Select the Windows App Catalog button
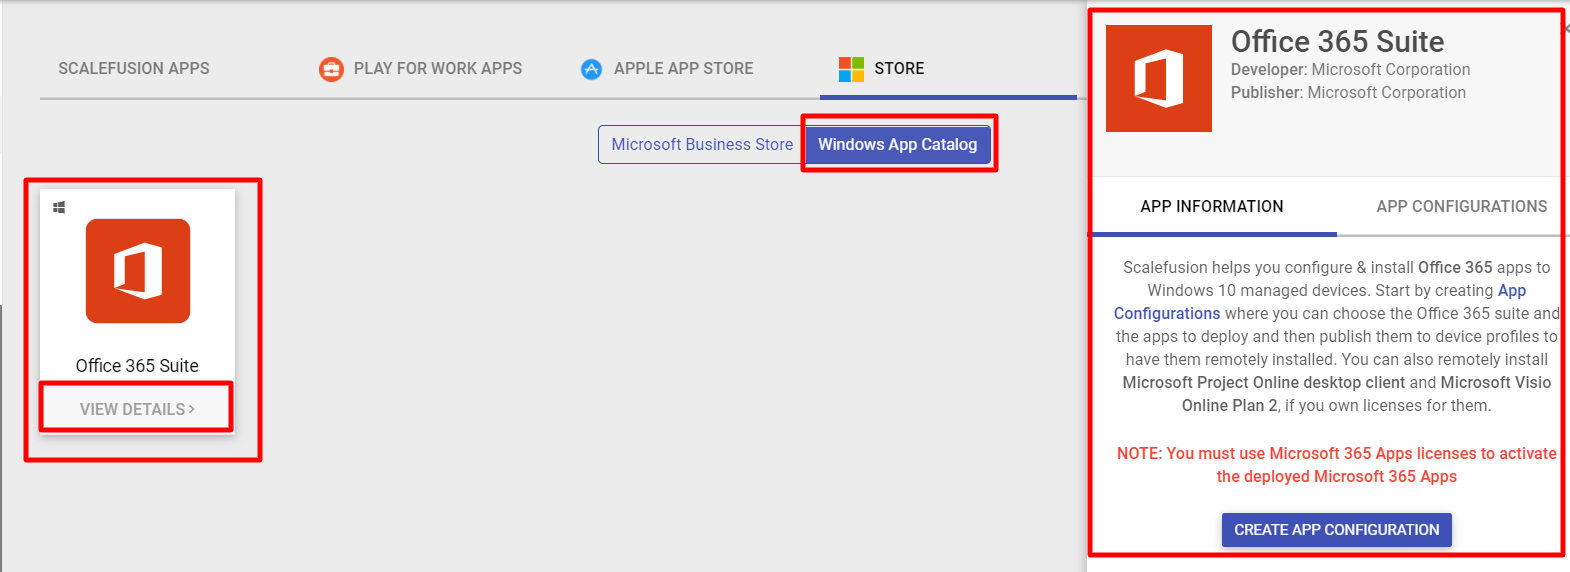The height and width of the screenshot is (572, 1570). [898, 144]
